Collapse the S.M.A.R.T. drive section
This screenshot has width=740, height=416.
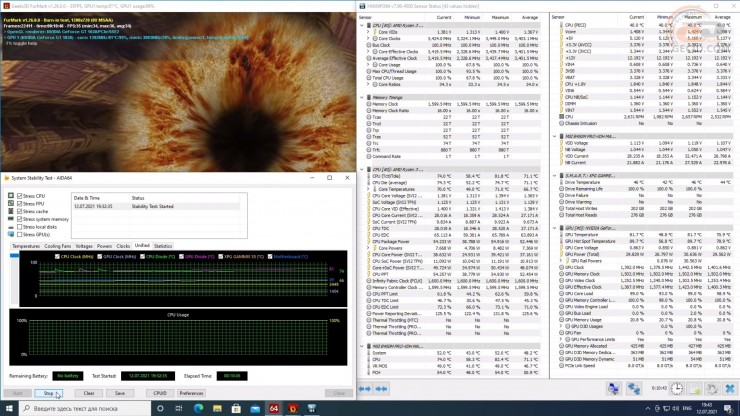tap(555, 176)
